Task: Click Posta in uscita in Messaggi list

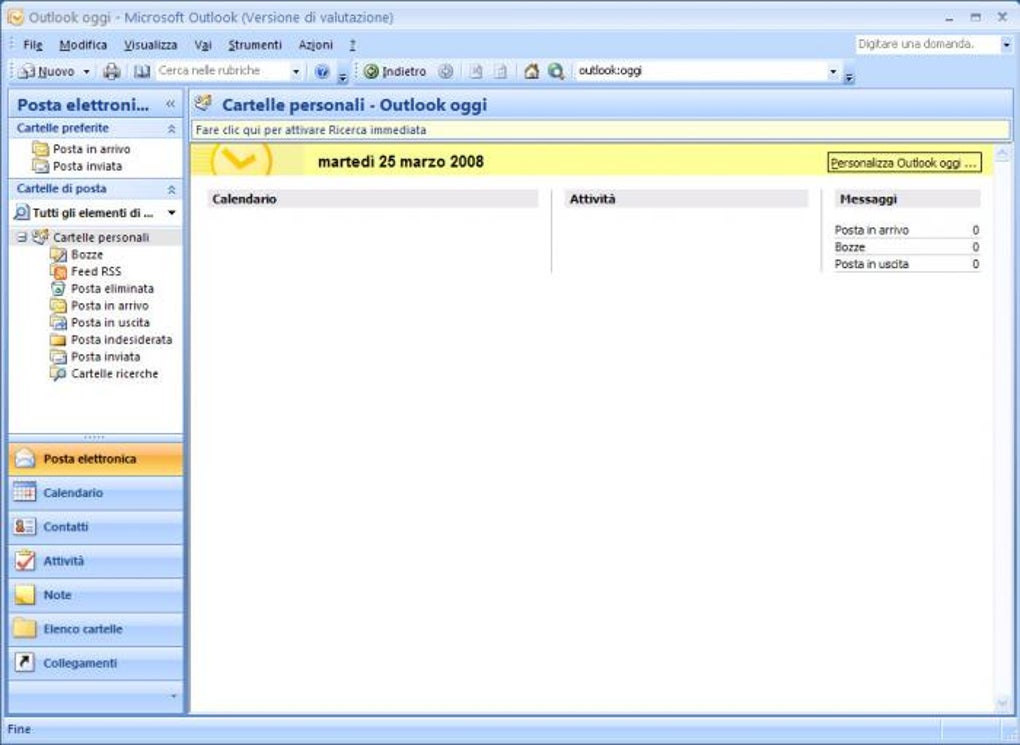Action: coord(872,264)
